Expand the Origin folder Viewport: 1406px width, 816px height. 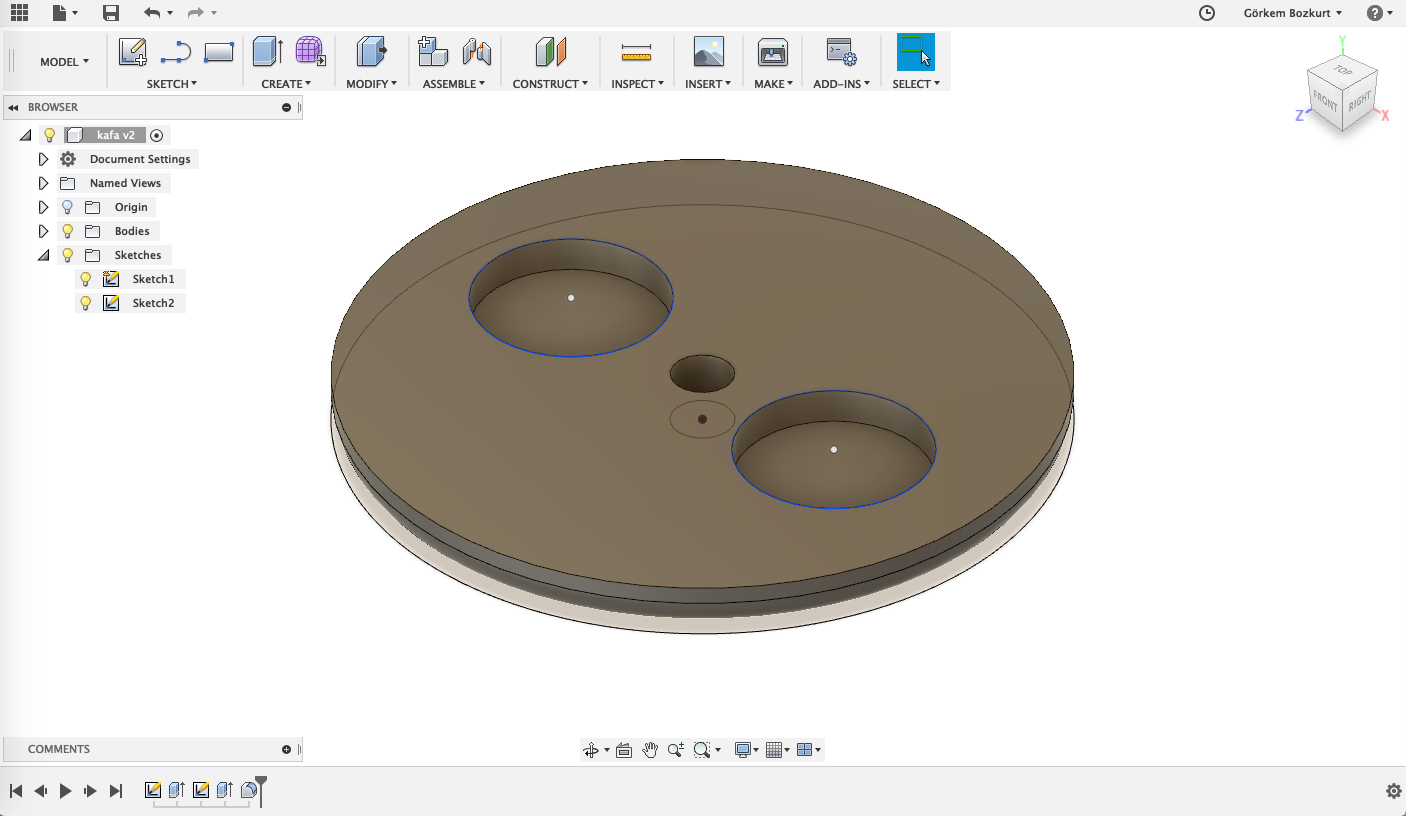[x=43, y=207]
